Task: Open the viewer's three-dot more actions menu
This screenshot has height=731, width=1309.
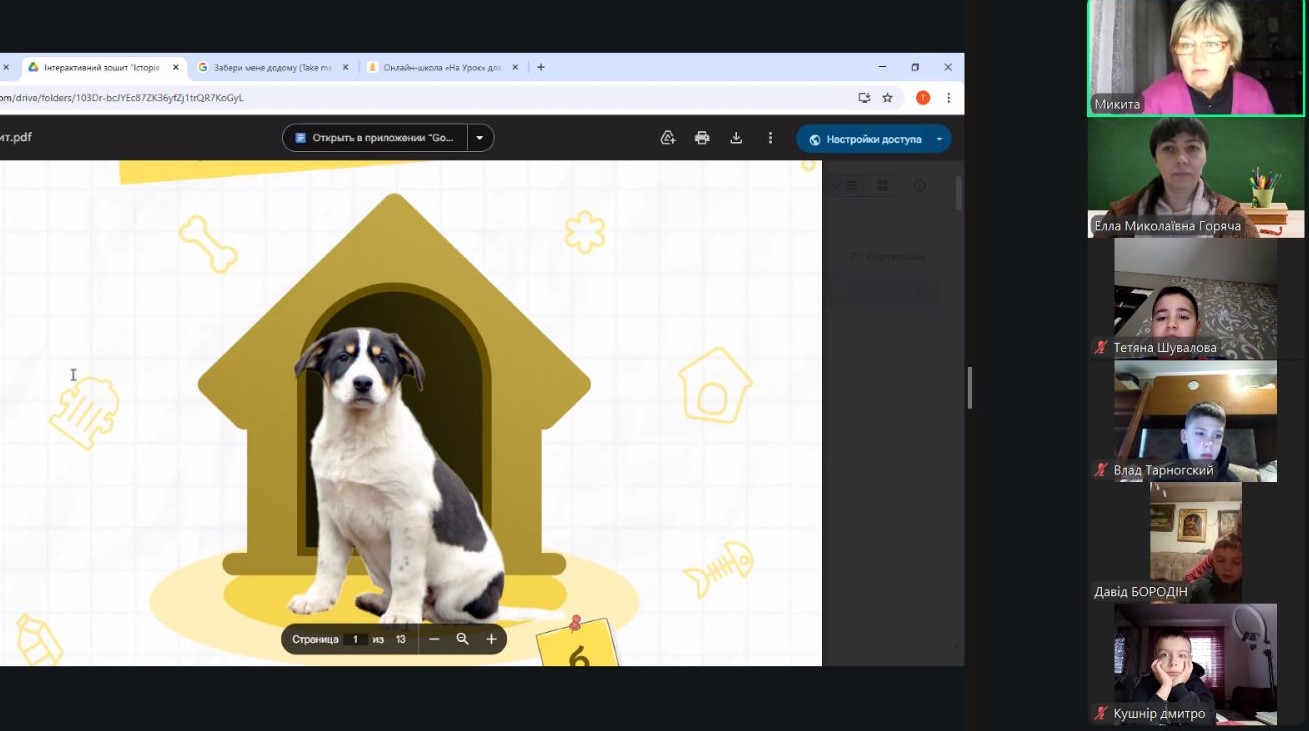Action: coord(770,138)
